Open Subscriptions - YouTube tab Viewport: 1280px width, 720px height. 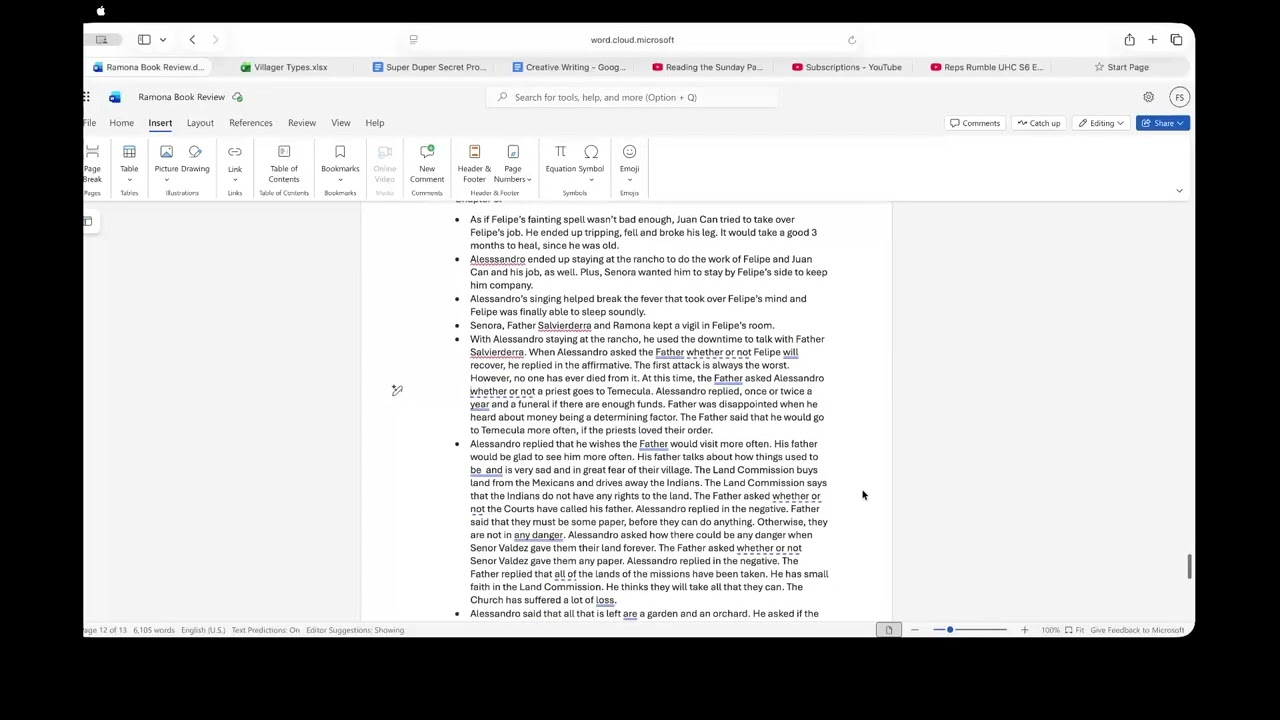(x=846, y=67)
